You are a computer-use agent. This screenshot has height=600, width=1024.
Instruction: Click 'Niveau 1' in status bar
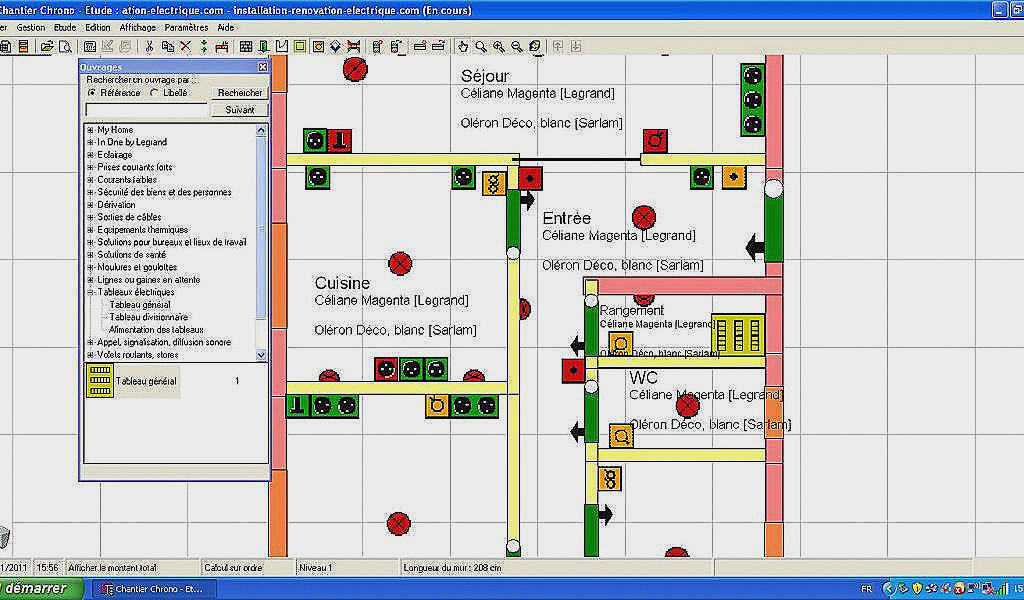pos(315,567)
